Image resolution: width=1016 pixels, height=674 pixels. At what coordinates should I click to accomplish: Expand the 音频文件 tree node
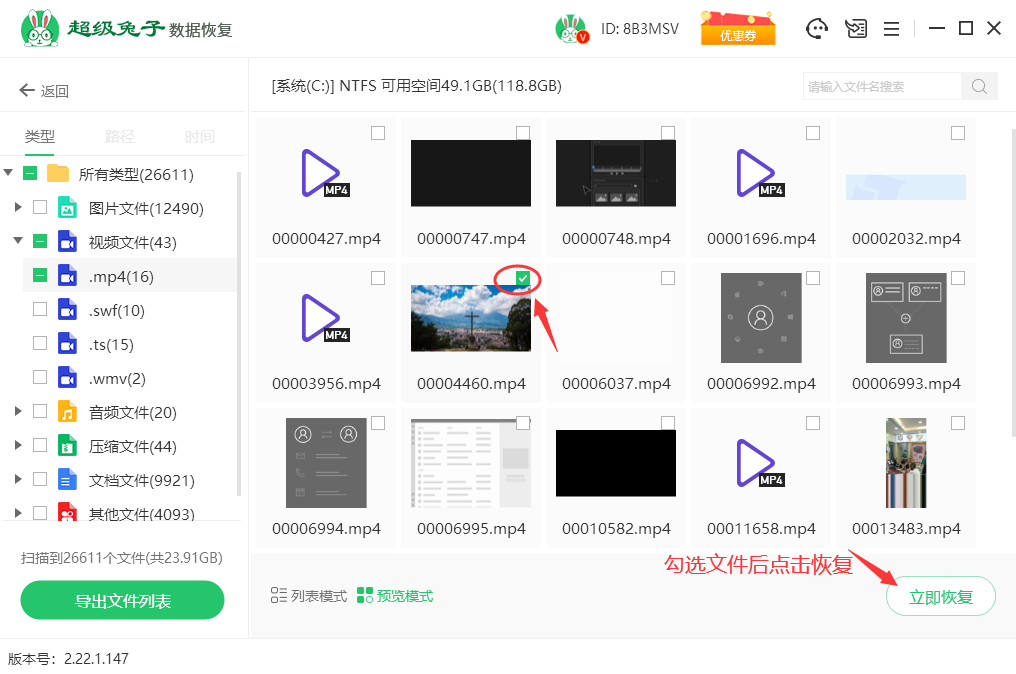coord(18,411)
